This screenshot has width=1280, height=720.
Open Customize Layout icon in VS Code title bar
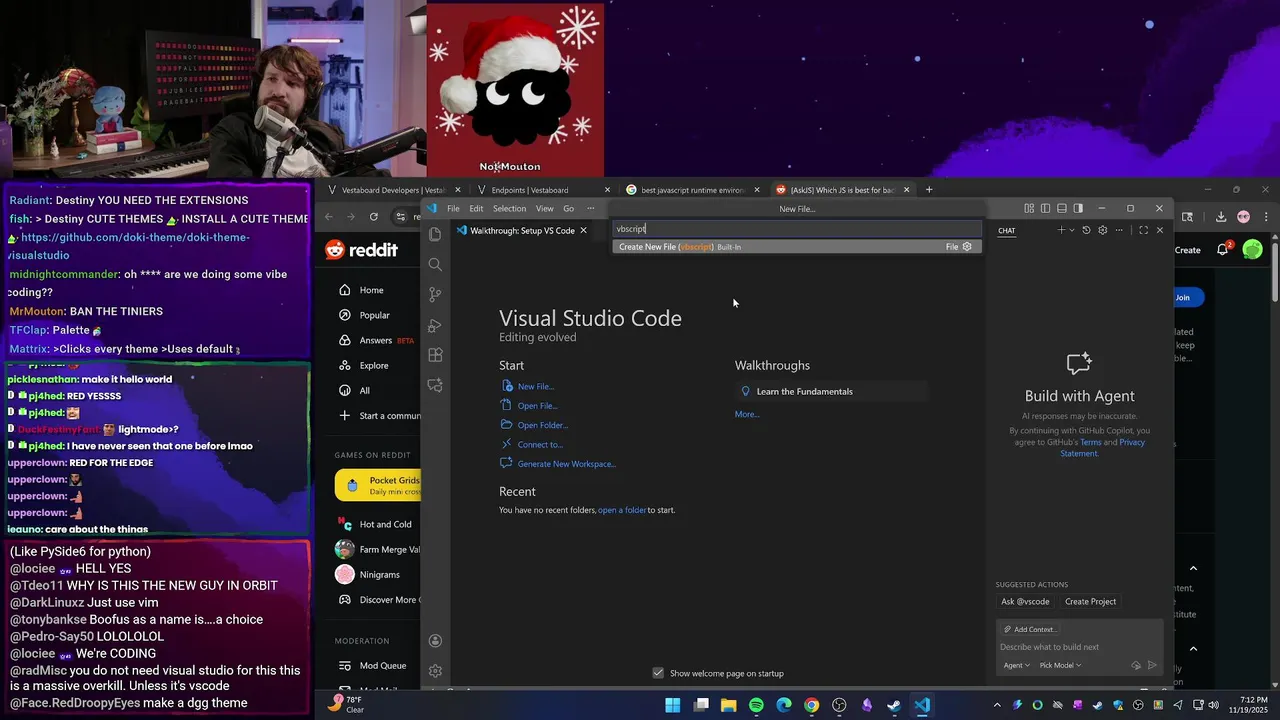coord(1029,208)
